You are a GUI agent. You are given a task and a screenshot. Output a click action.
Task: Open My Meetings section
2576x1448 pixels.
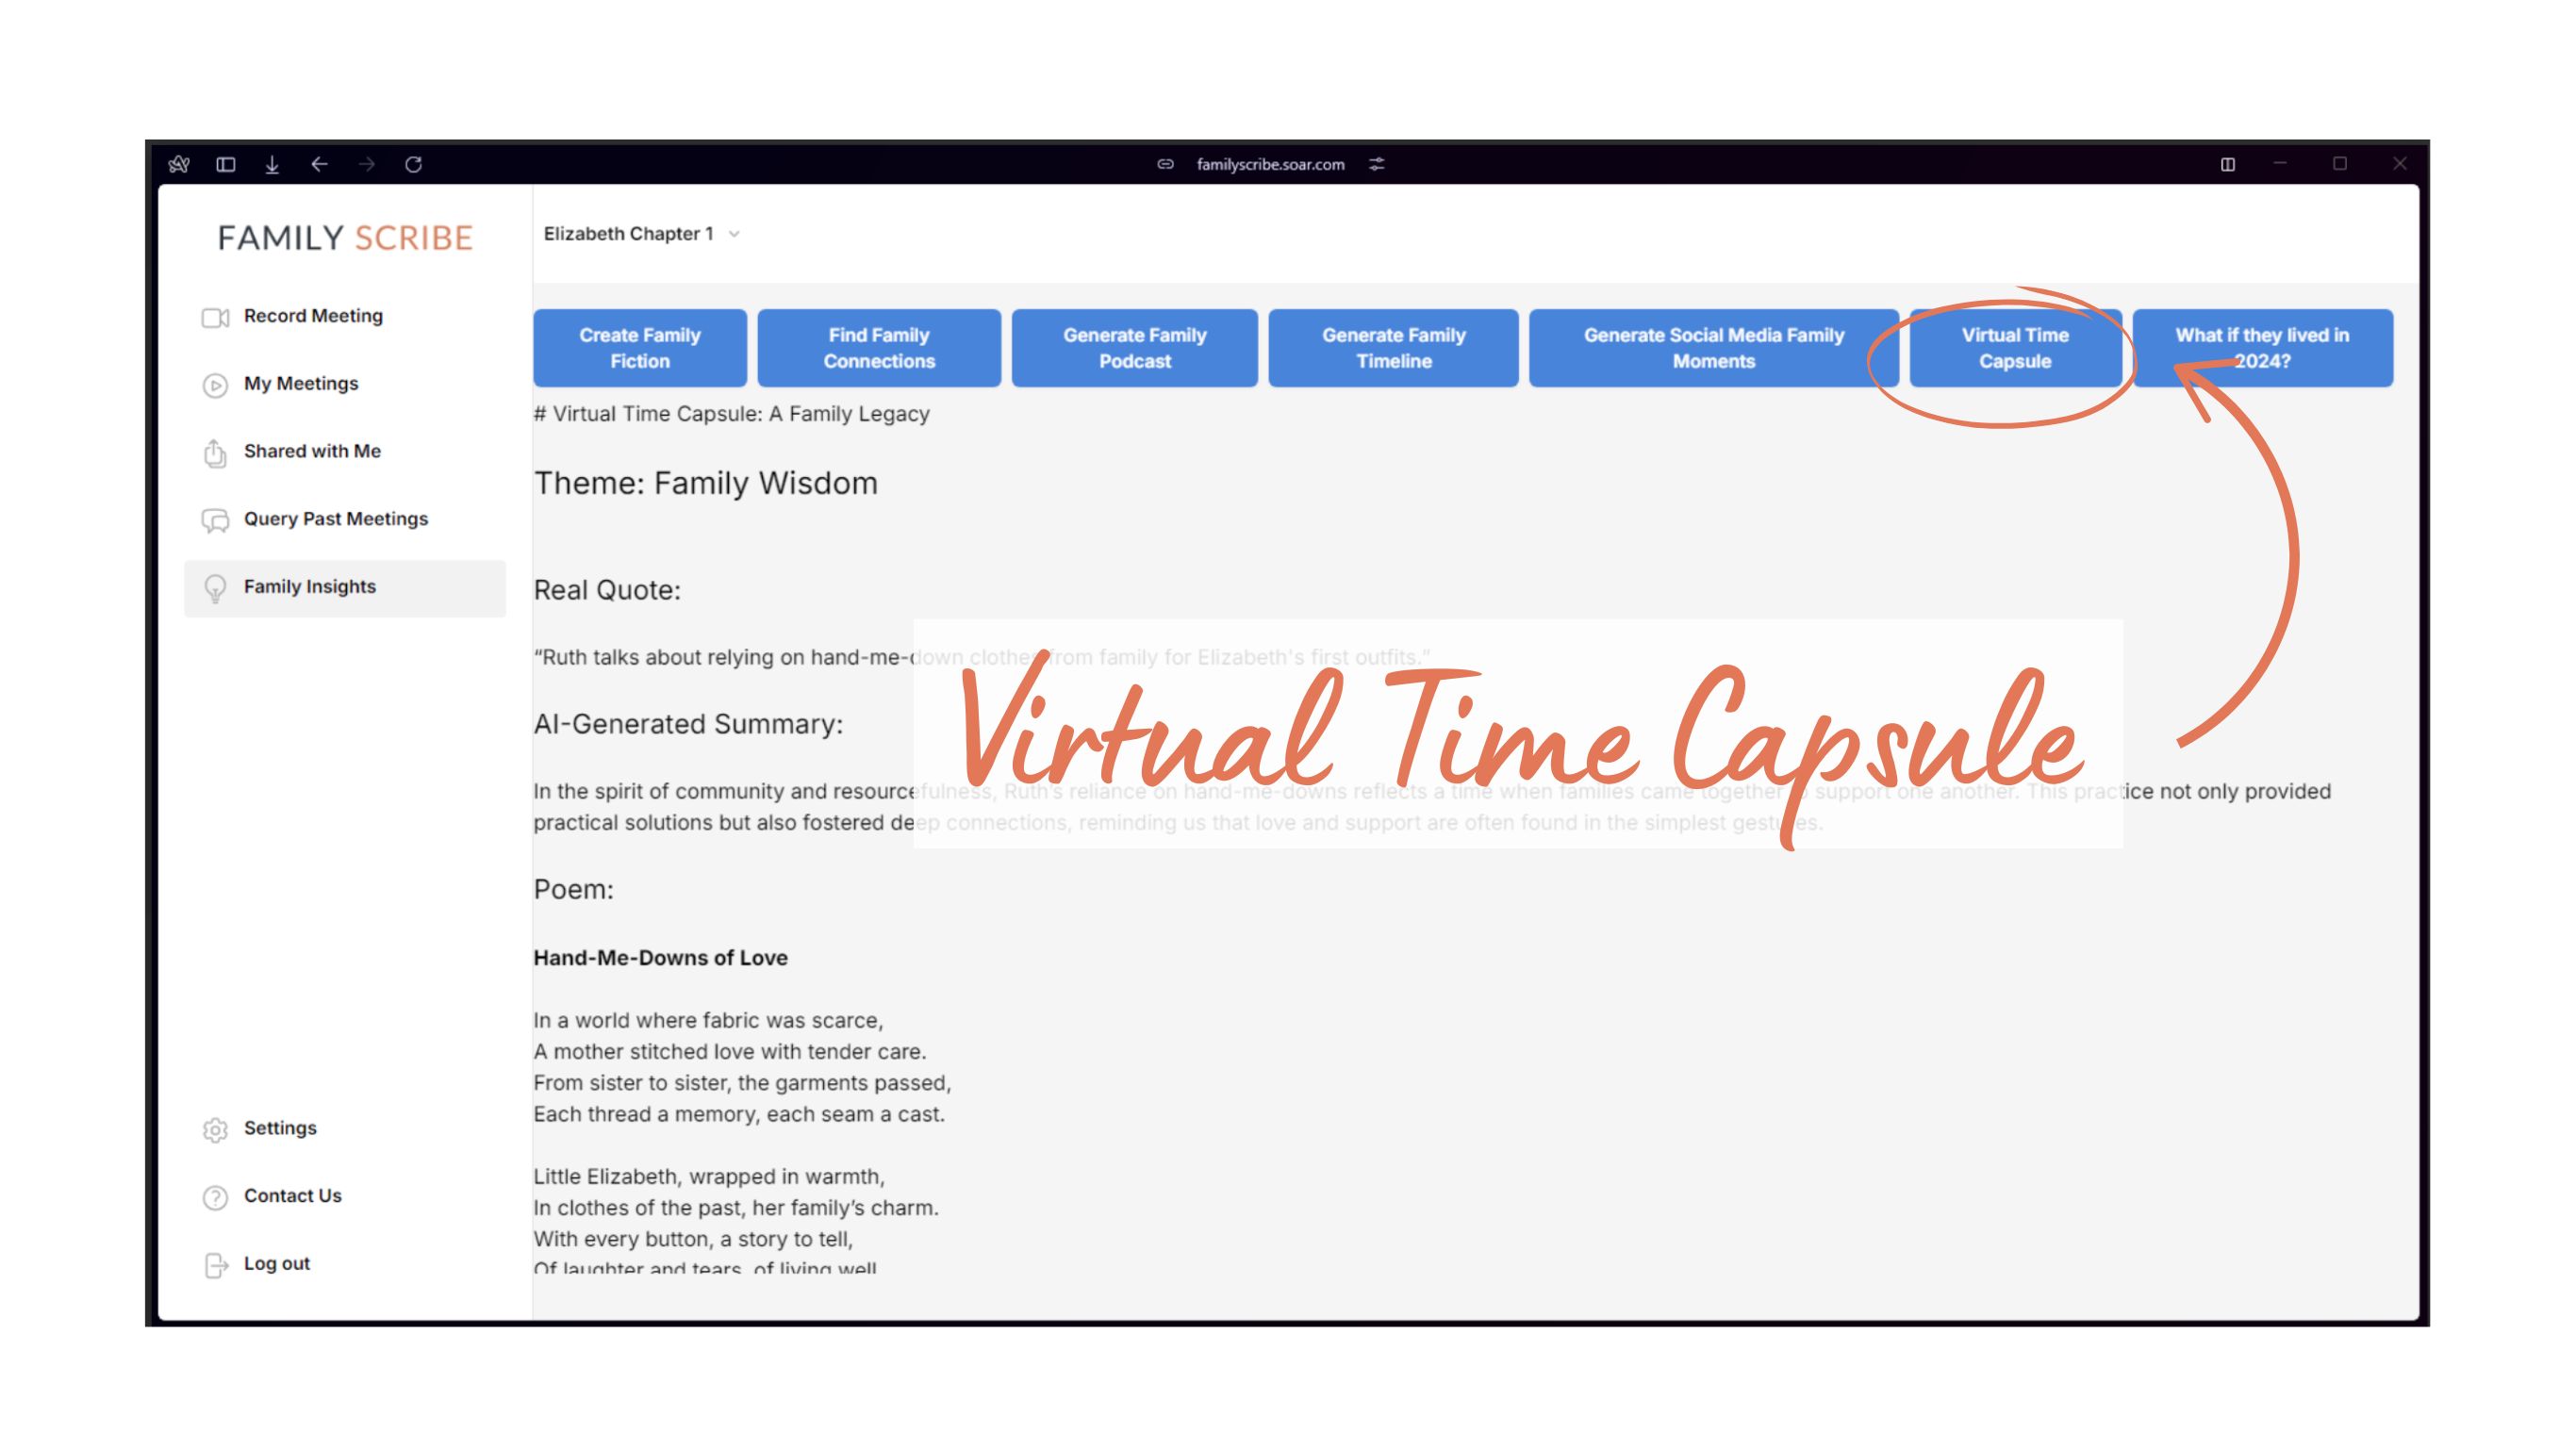tap(301, 382)
